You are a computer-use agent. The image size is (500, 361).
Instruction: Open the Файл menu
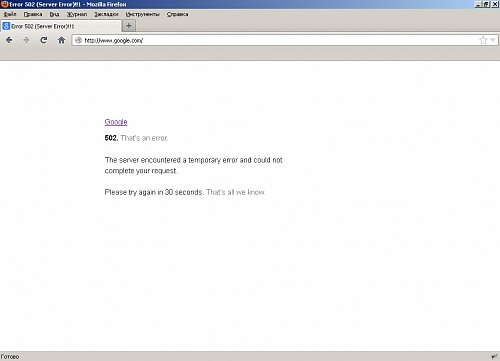tap(10, 14)
